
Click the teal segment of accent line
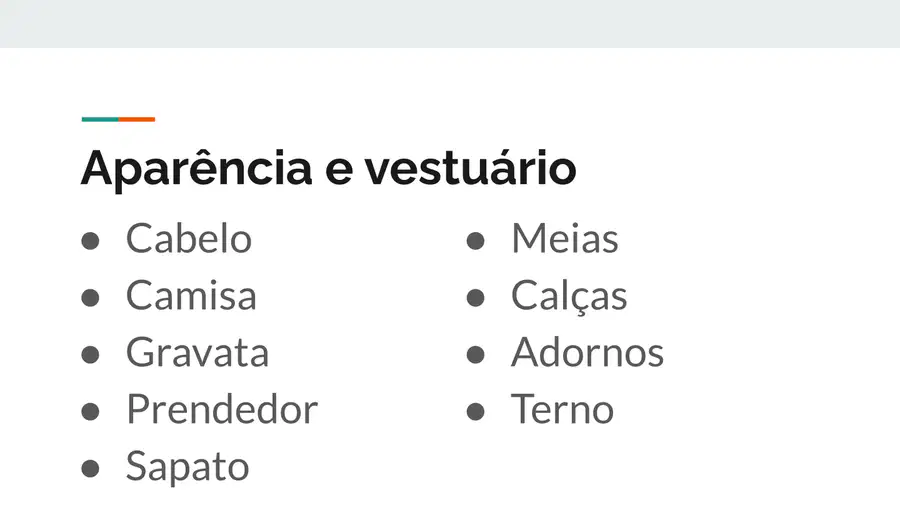[x=100, y=119]
